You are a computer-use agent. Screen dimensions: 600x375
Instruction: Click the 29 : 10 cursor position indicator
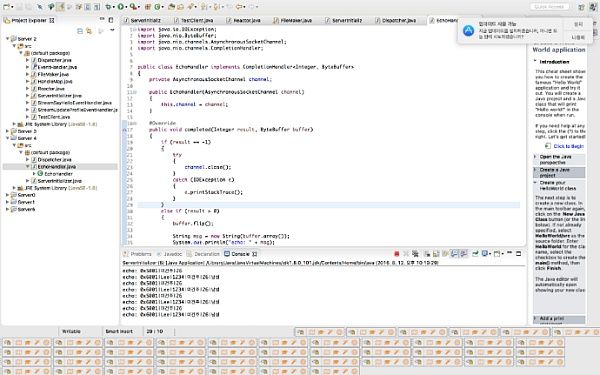[x=155, y=331]
